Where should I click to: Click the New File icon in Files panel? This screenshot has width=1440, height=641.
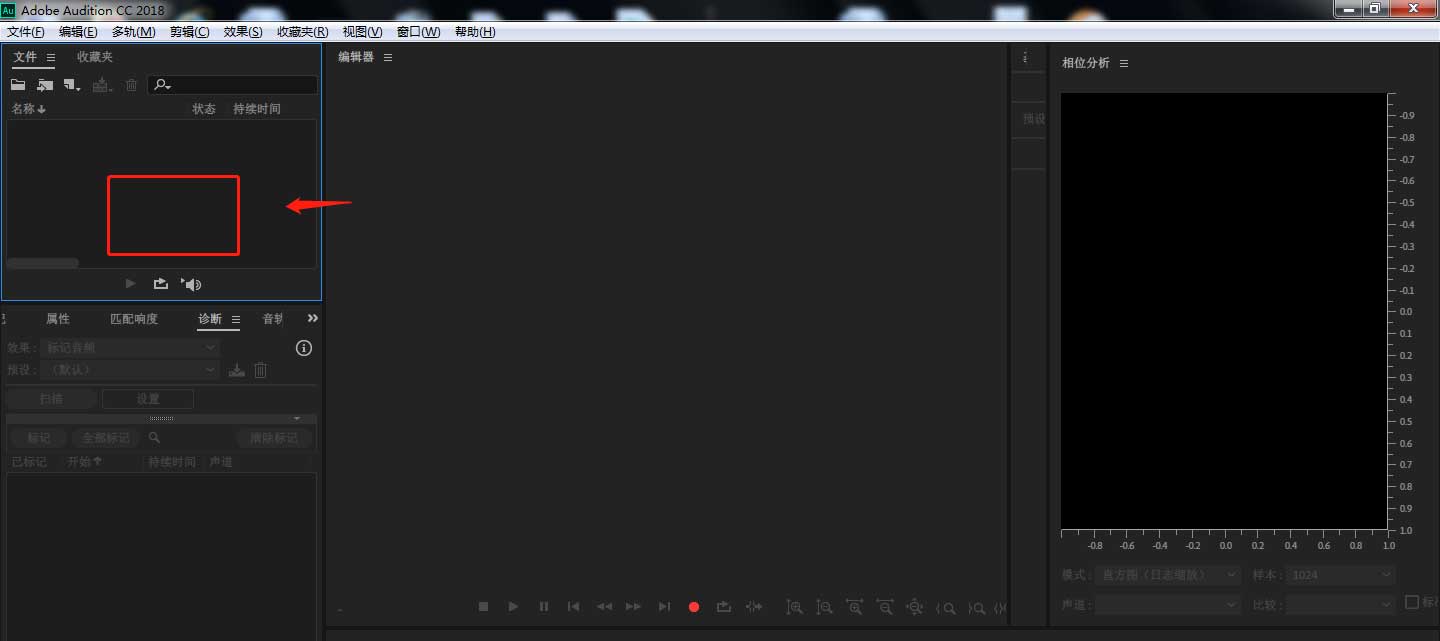72,85
